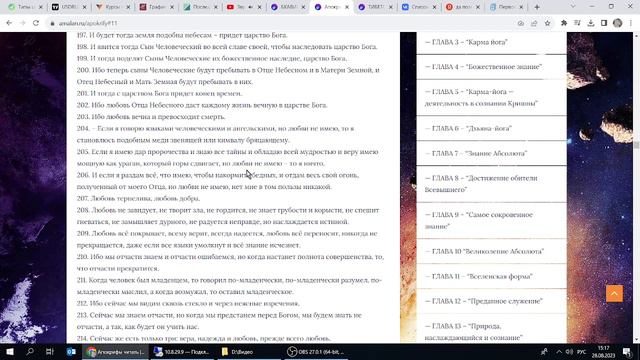Open ГЛАВА 3 – "Карма йога"
The image size is (640, 360).
point(466,42)
